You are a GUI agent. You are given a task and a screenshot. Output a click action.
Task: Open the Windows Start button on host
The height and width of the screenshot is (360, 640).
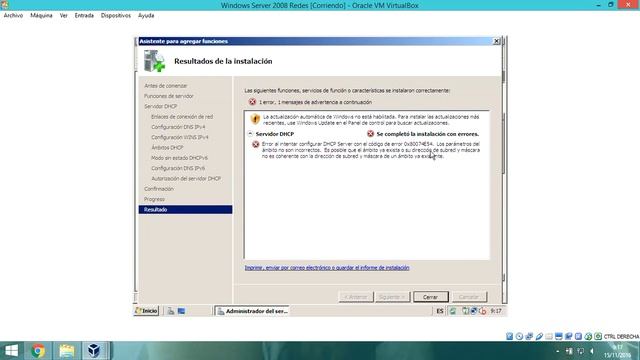pyautogui.click(x=11, y=351)
